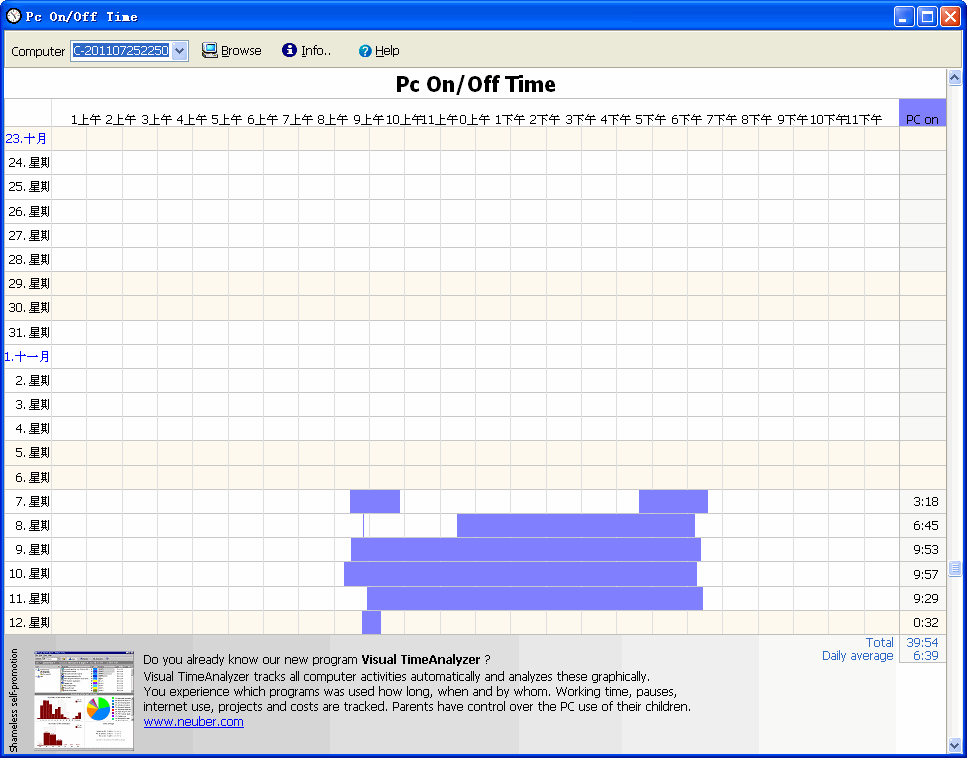This screenshot has height=758, width=967.
Task: Click the 5下午 hour header
Action: 651,120
